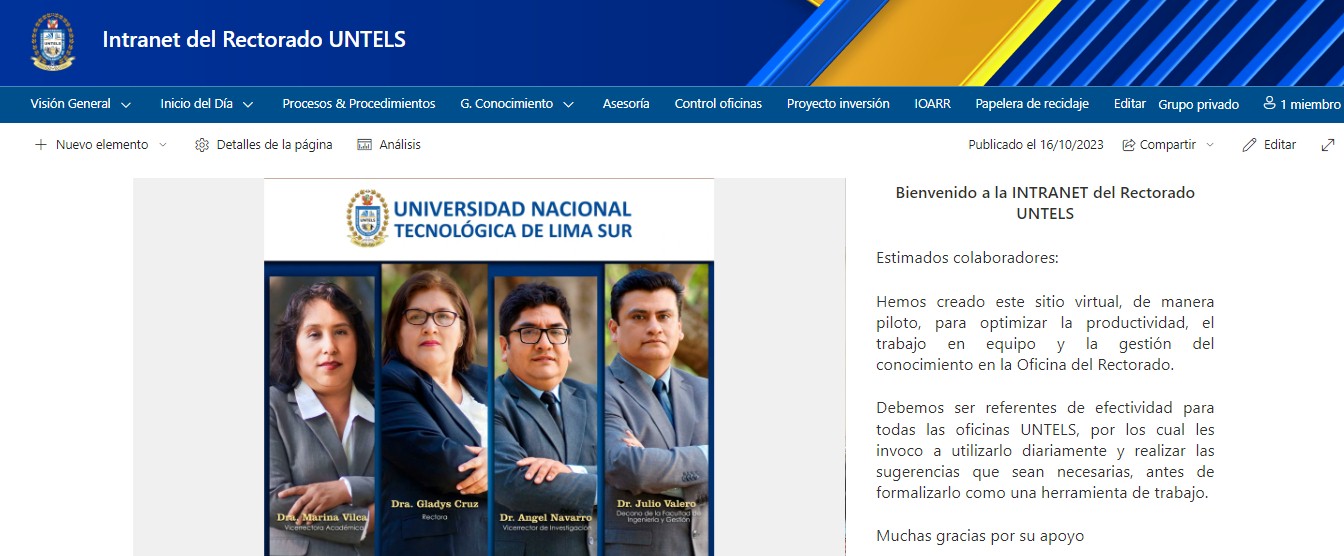Expand the Inicio del Día dropdown chevron
The width and height of the screenshot is (1344, 556).
coord(248,105)
